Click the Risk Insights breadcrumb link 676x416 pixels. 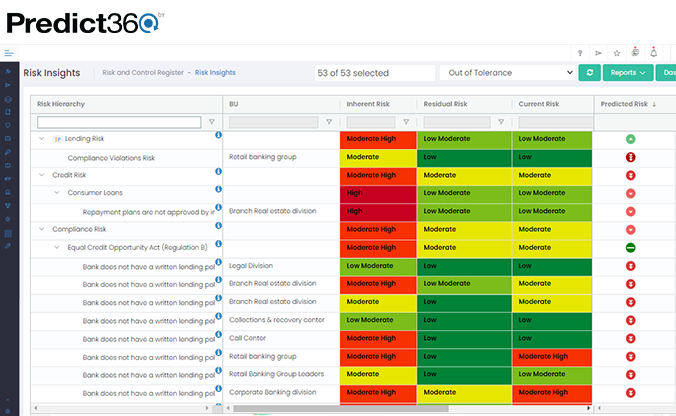click(x=215, y=72)
